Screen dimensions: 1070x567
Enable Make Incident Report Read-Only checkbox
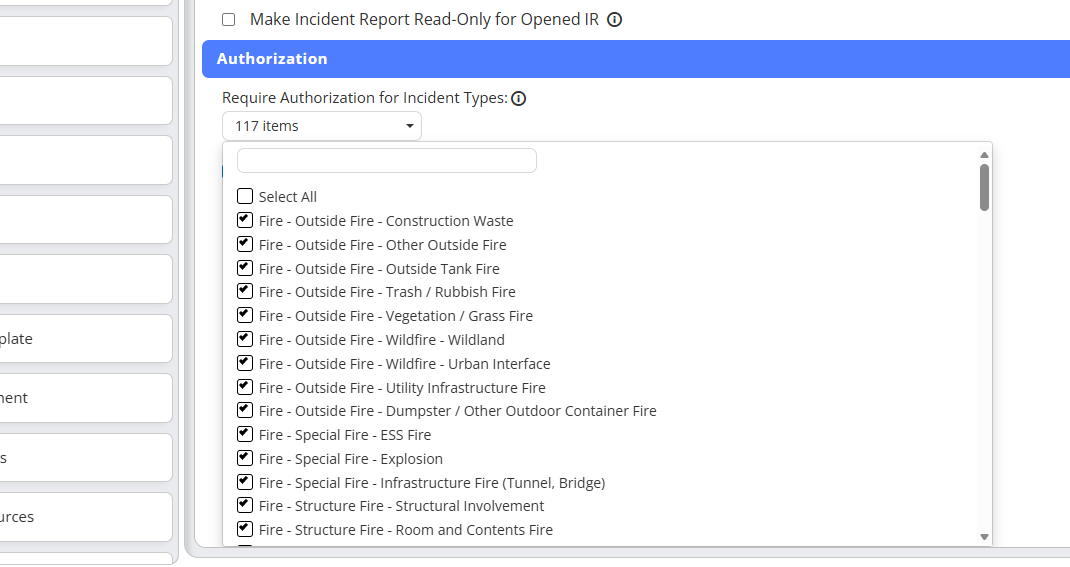tap(229, 20)
